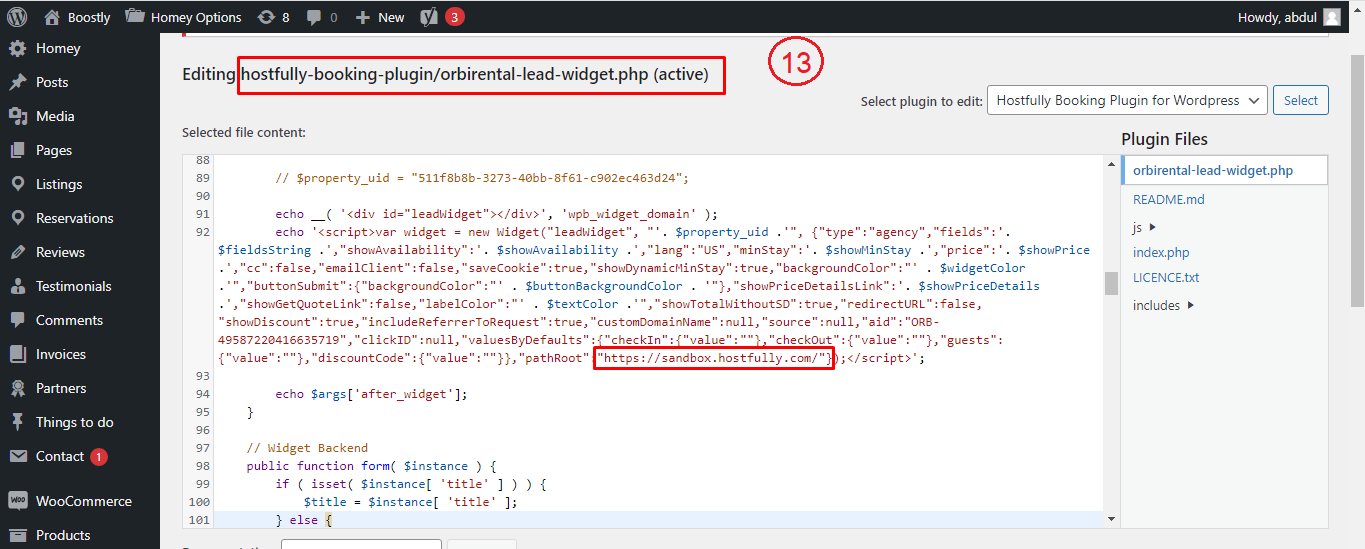Screen dimensions: 1365x549
Task: Click the "// Widget Backend" comment line
Action: click(307, 447)
